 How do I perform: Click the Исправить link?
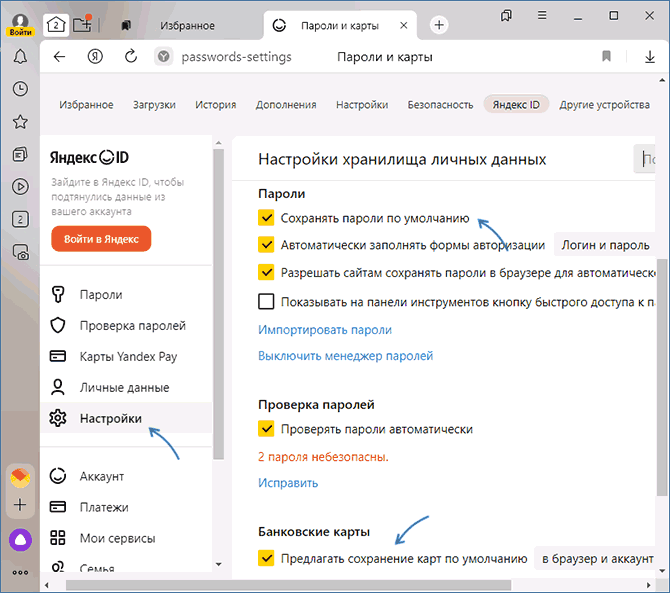[x=288, y=483]
